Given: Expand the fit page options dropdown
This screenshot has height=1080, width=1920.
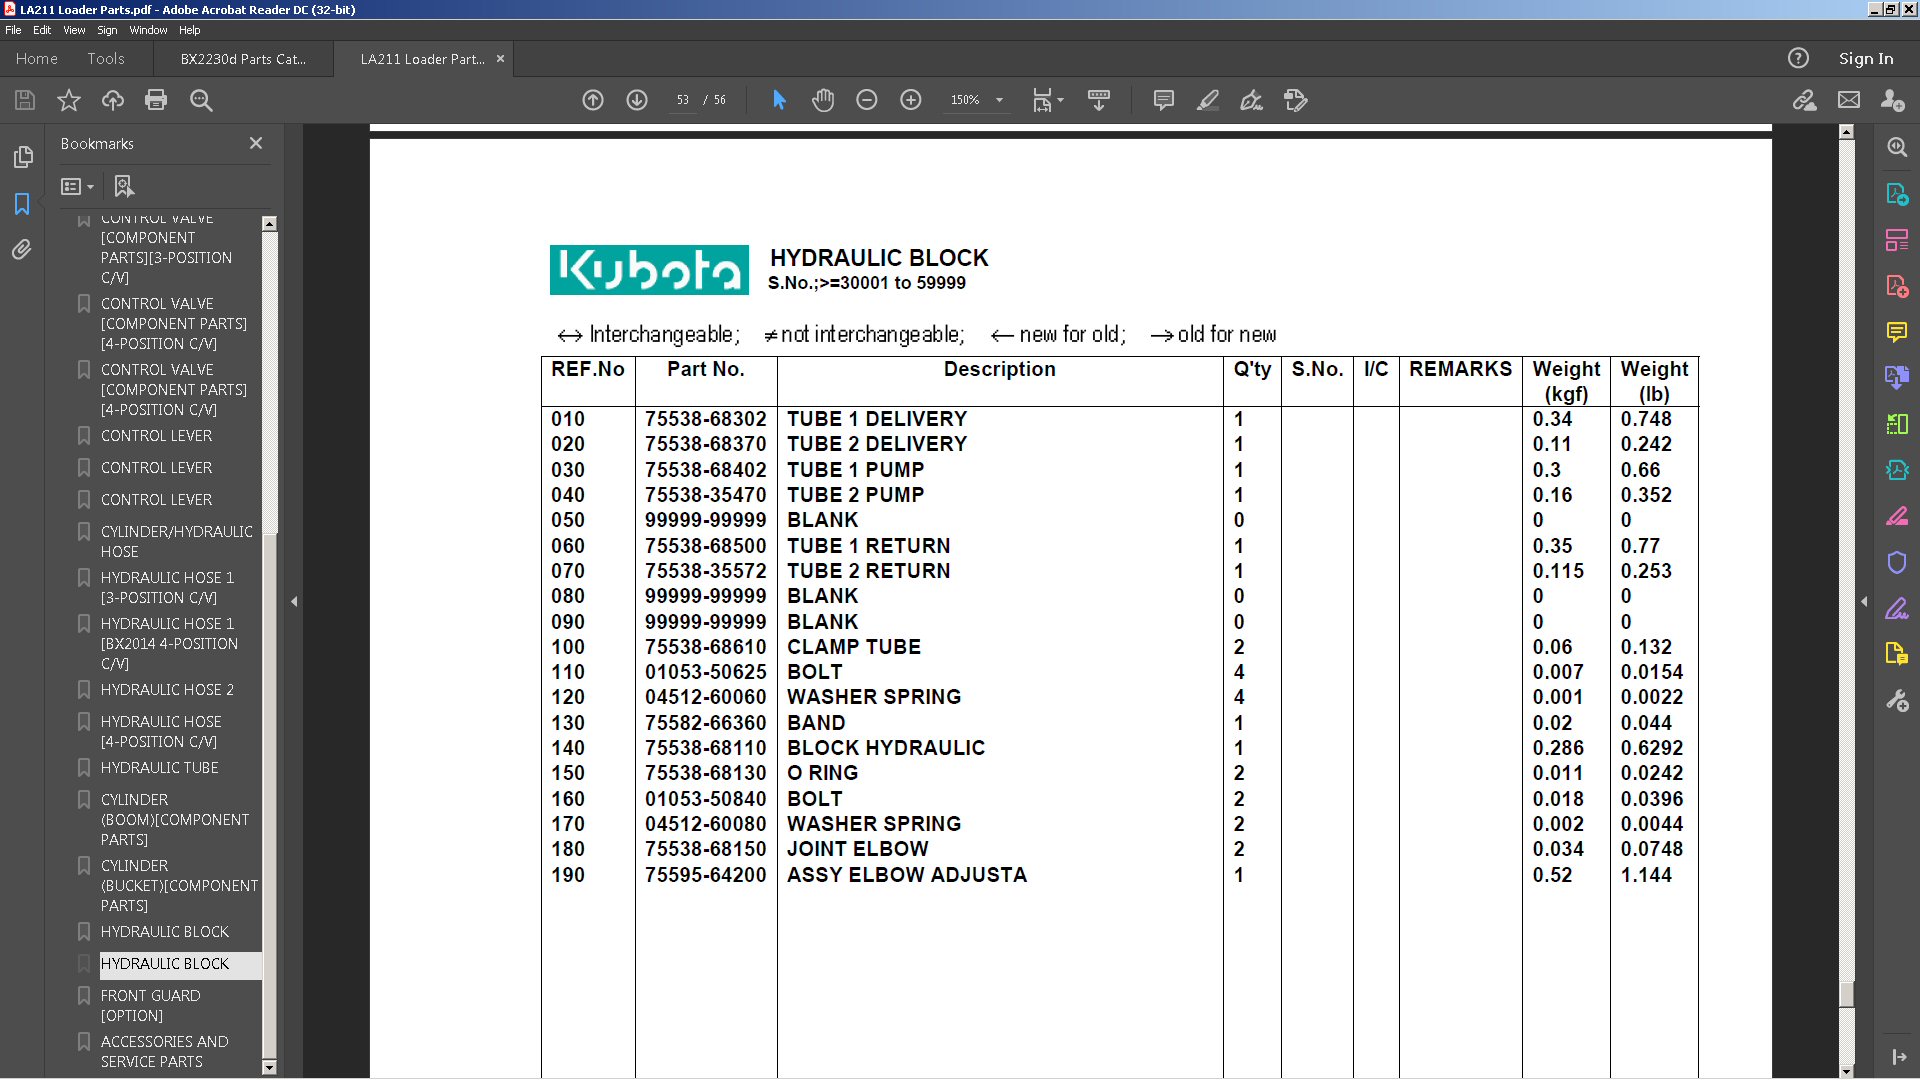Looking at the screenshot, I should tap(1060, 100).
